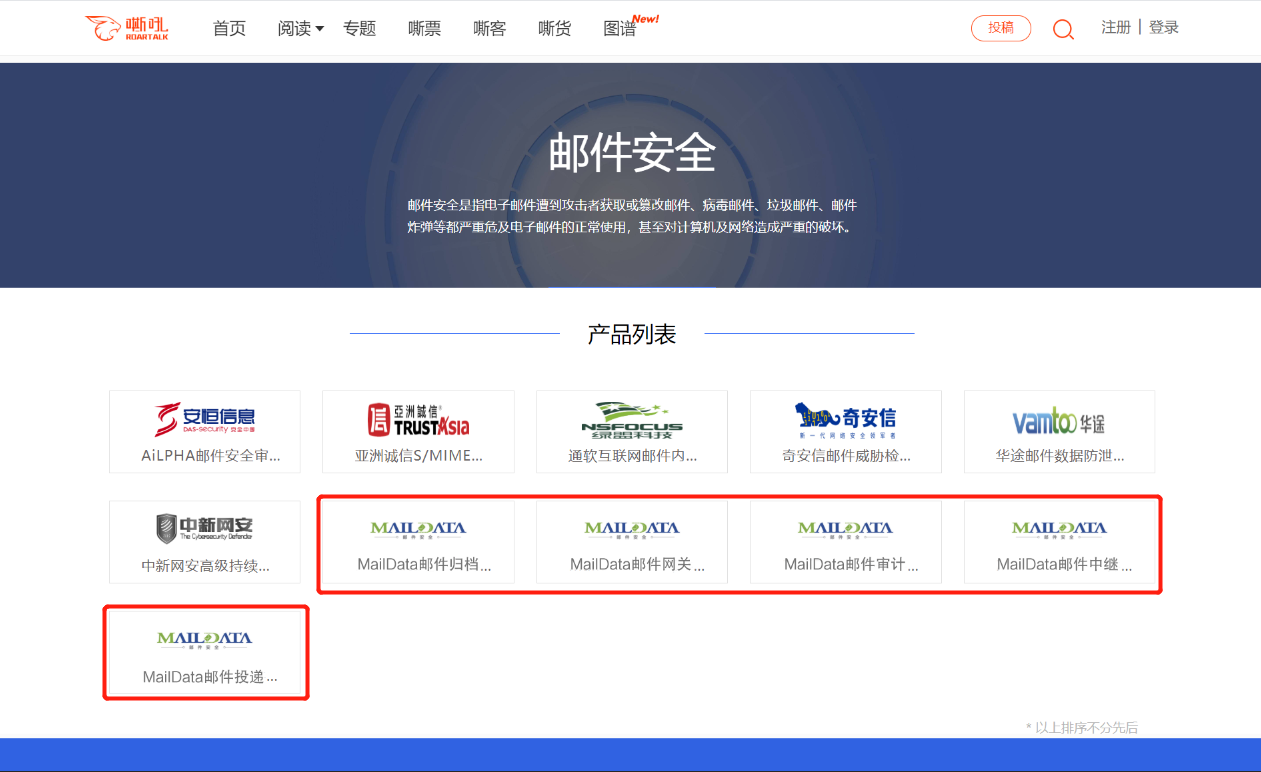
Task: Open the AiLPHA邮件安全审 product card
Action: [204, 431]
